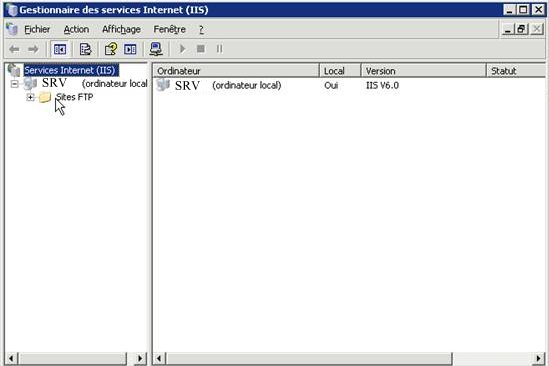Close the IIS manager window
This screenshot has width=549, height=366.
tap(538, 10)
